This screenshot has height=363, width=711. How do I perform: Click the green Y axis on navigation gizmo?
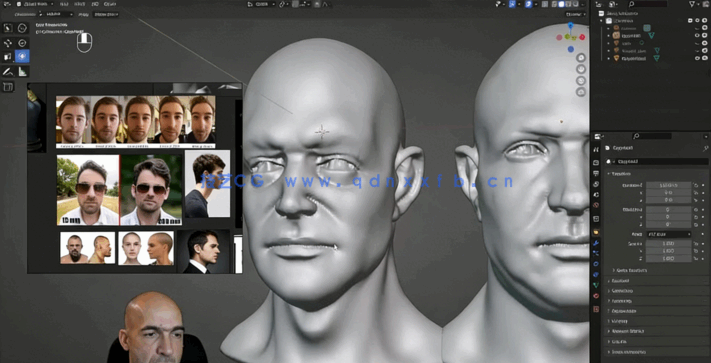point(567,37)
